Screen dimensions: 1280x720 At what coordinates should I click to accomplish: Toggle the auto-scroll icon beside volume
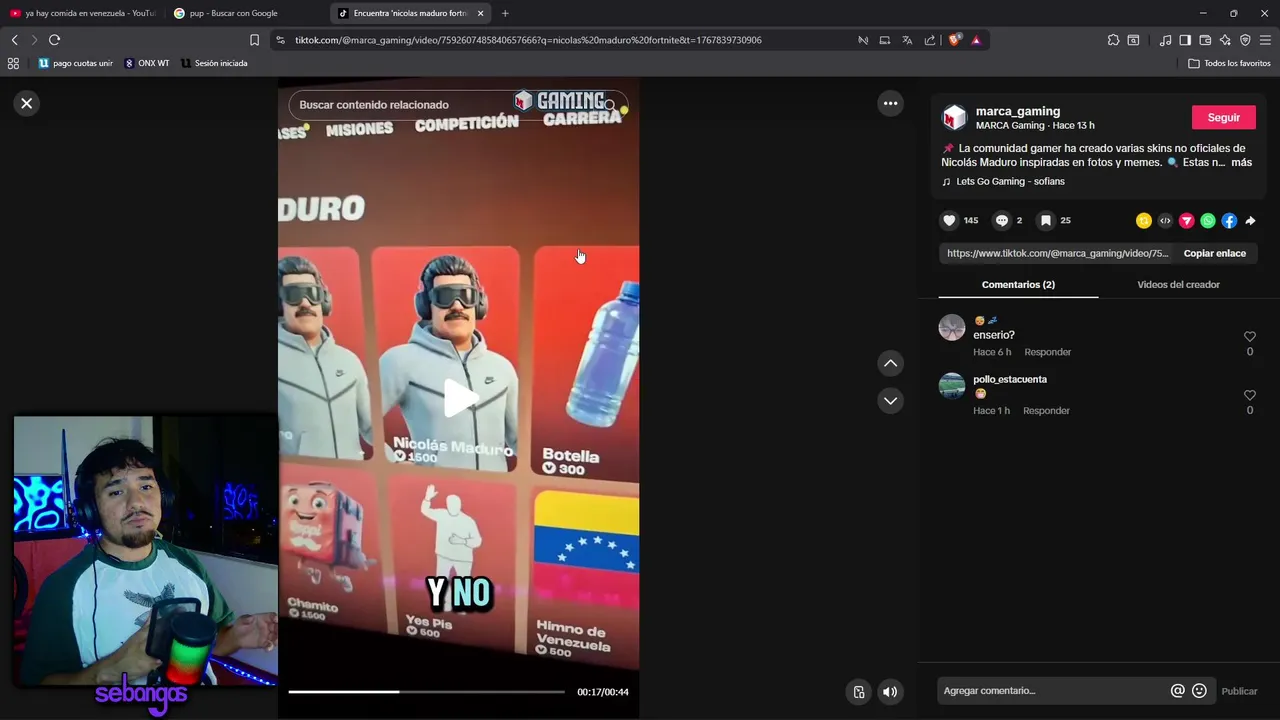coord(859,692)
